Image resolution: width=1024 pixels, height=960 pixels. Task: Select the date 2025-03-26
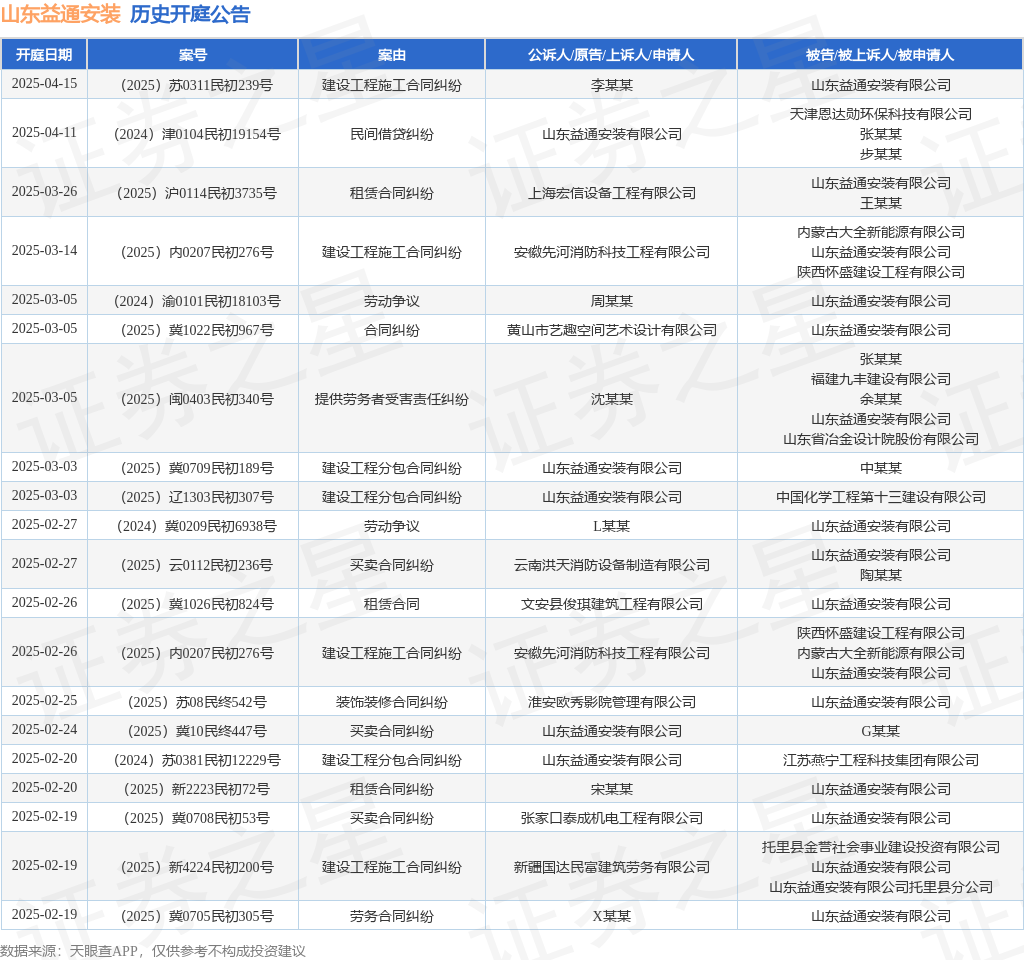click(44, 191)
